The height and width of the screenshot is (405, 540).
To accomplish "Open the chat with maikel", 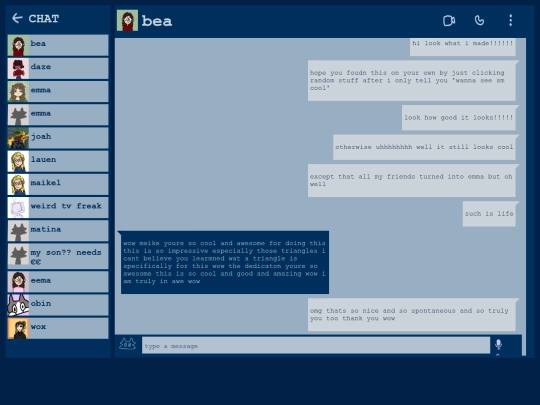I will [58, 185].
